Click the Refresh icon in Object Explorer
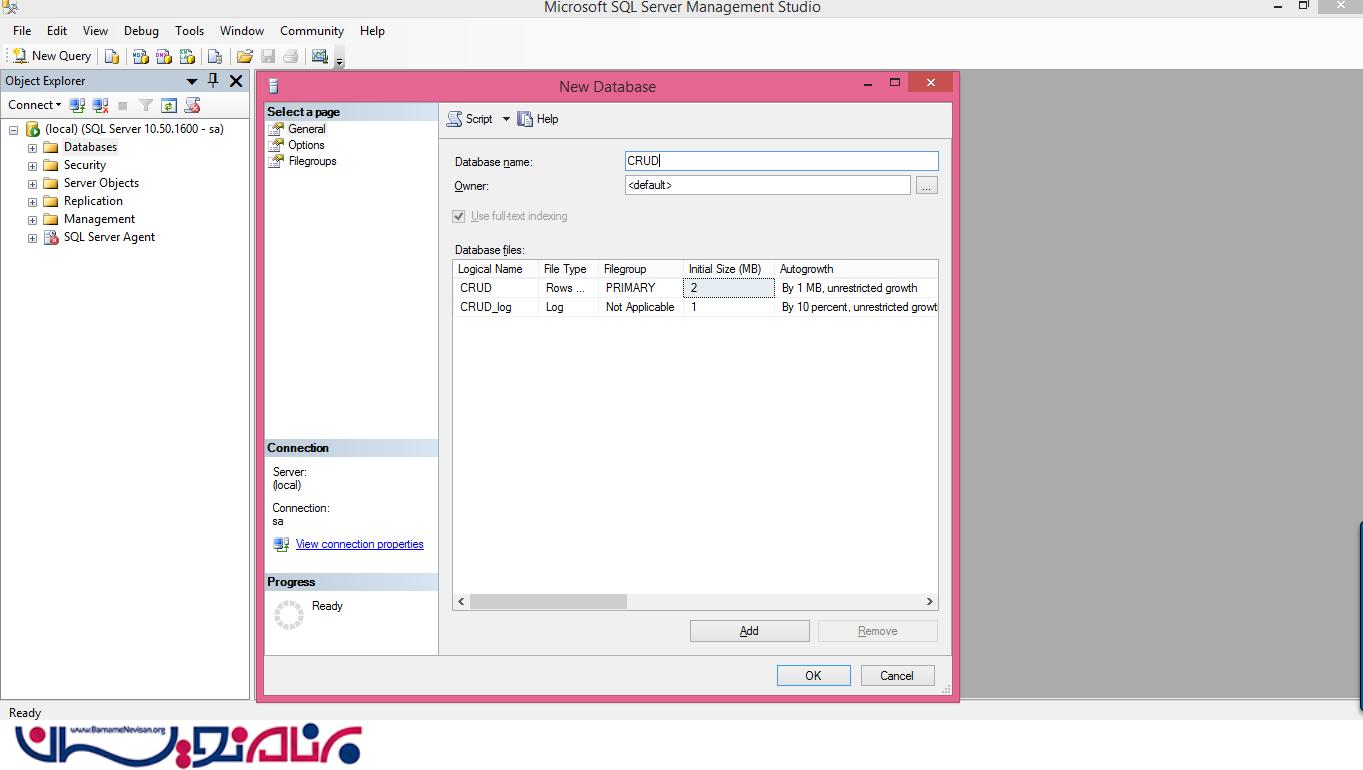 (x=169, y=105)
